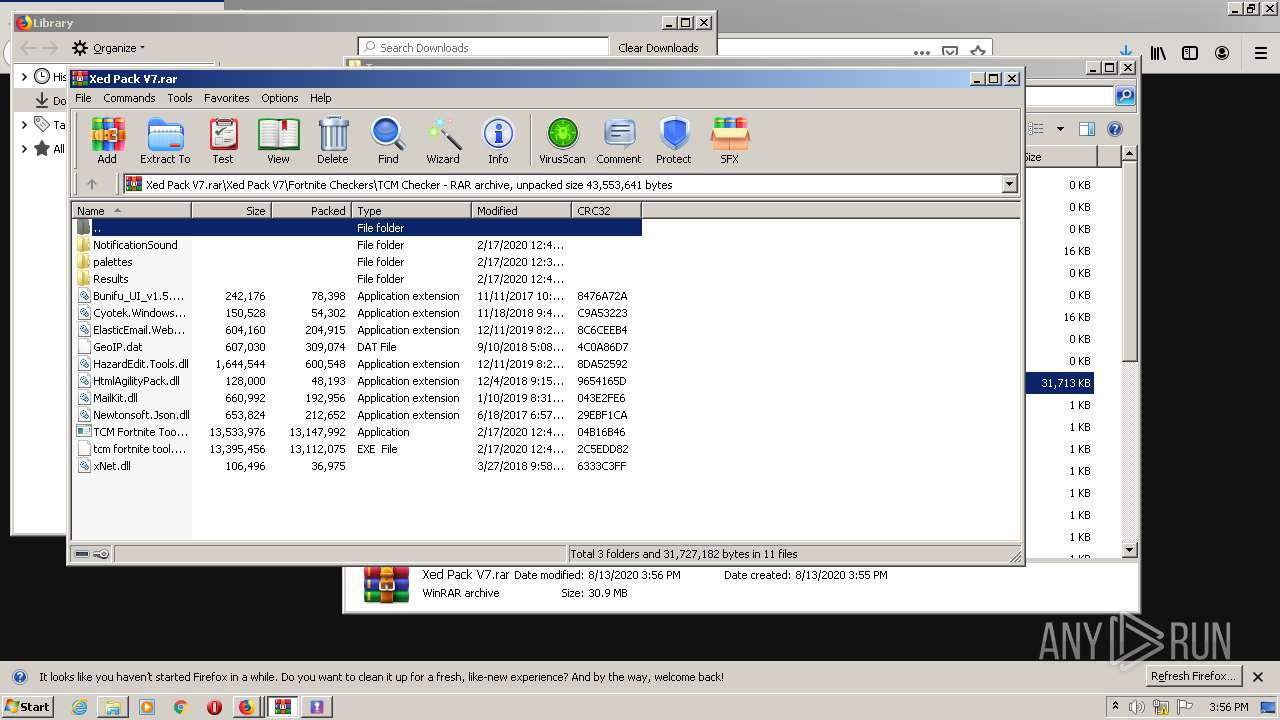Expand the Tags tree item in Library

point(24,125)
